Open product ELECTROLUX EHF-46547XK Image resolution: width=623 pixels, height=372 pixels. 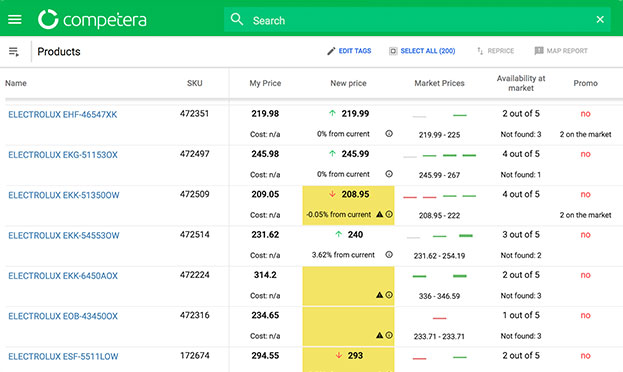click(x=63, y=114)
